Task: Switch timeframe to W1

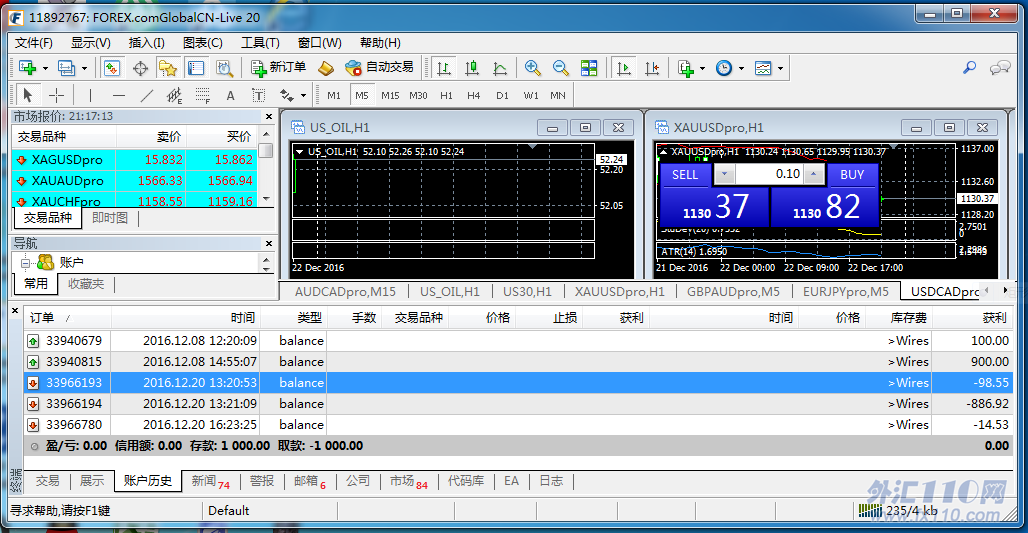Action: (531, 95)
